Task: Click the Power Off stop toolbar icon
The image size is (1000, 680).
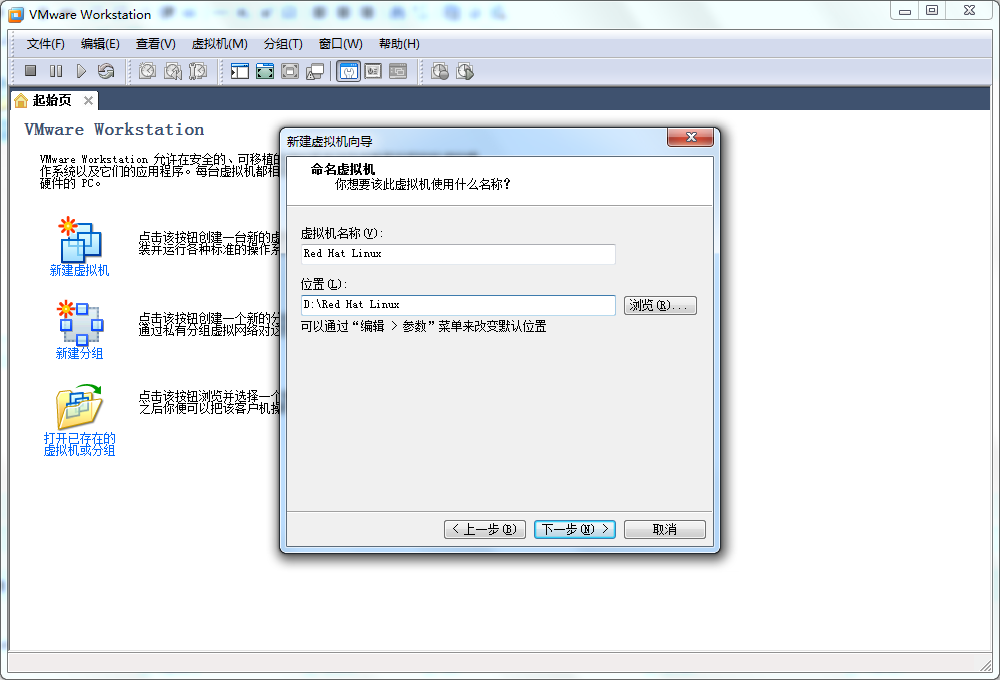Action: click(x=30, y=71)
